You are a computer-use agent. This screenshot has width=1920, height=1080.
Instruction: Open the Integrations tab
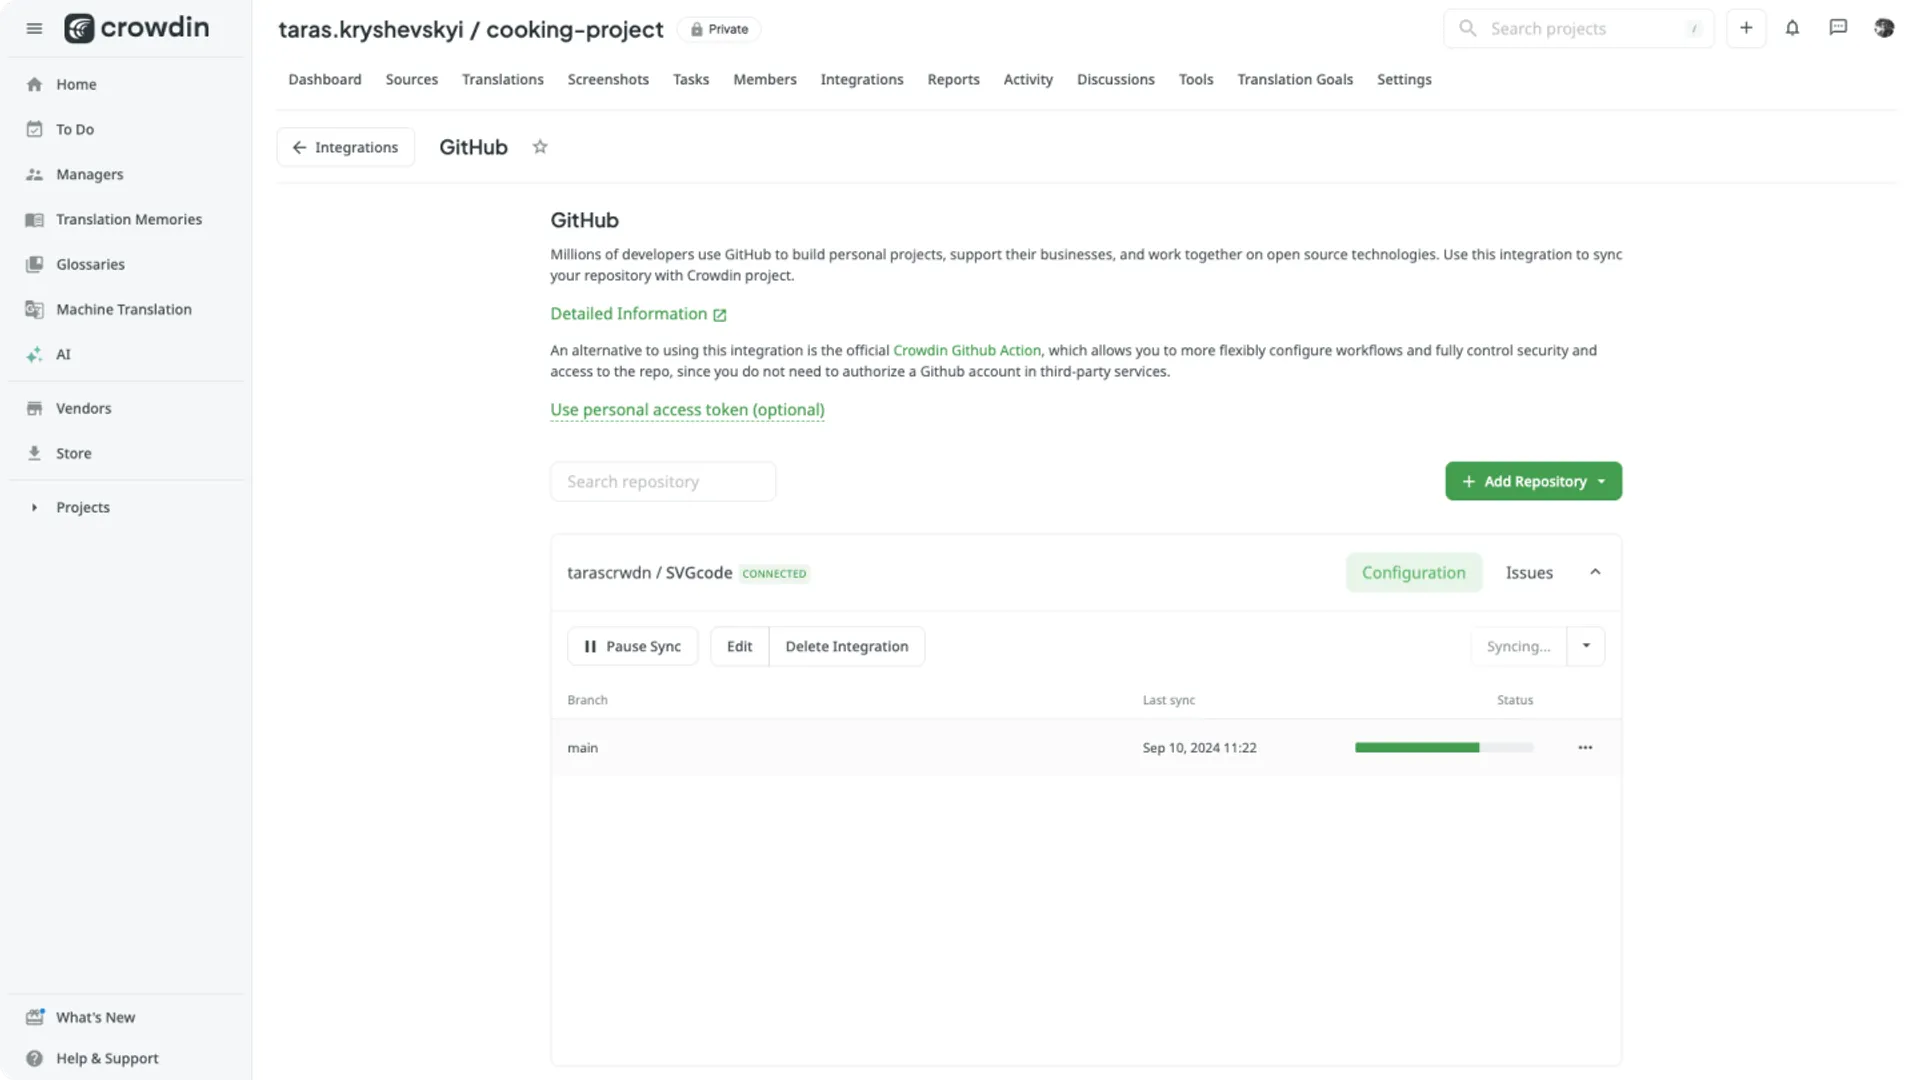pos(862,79)
